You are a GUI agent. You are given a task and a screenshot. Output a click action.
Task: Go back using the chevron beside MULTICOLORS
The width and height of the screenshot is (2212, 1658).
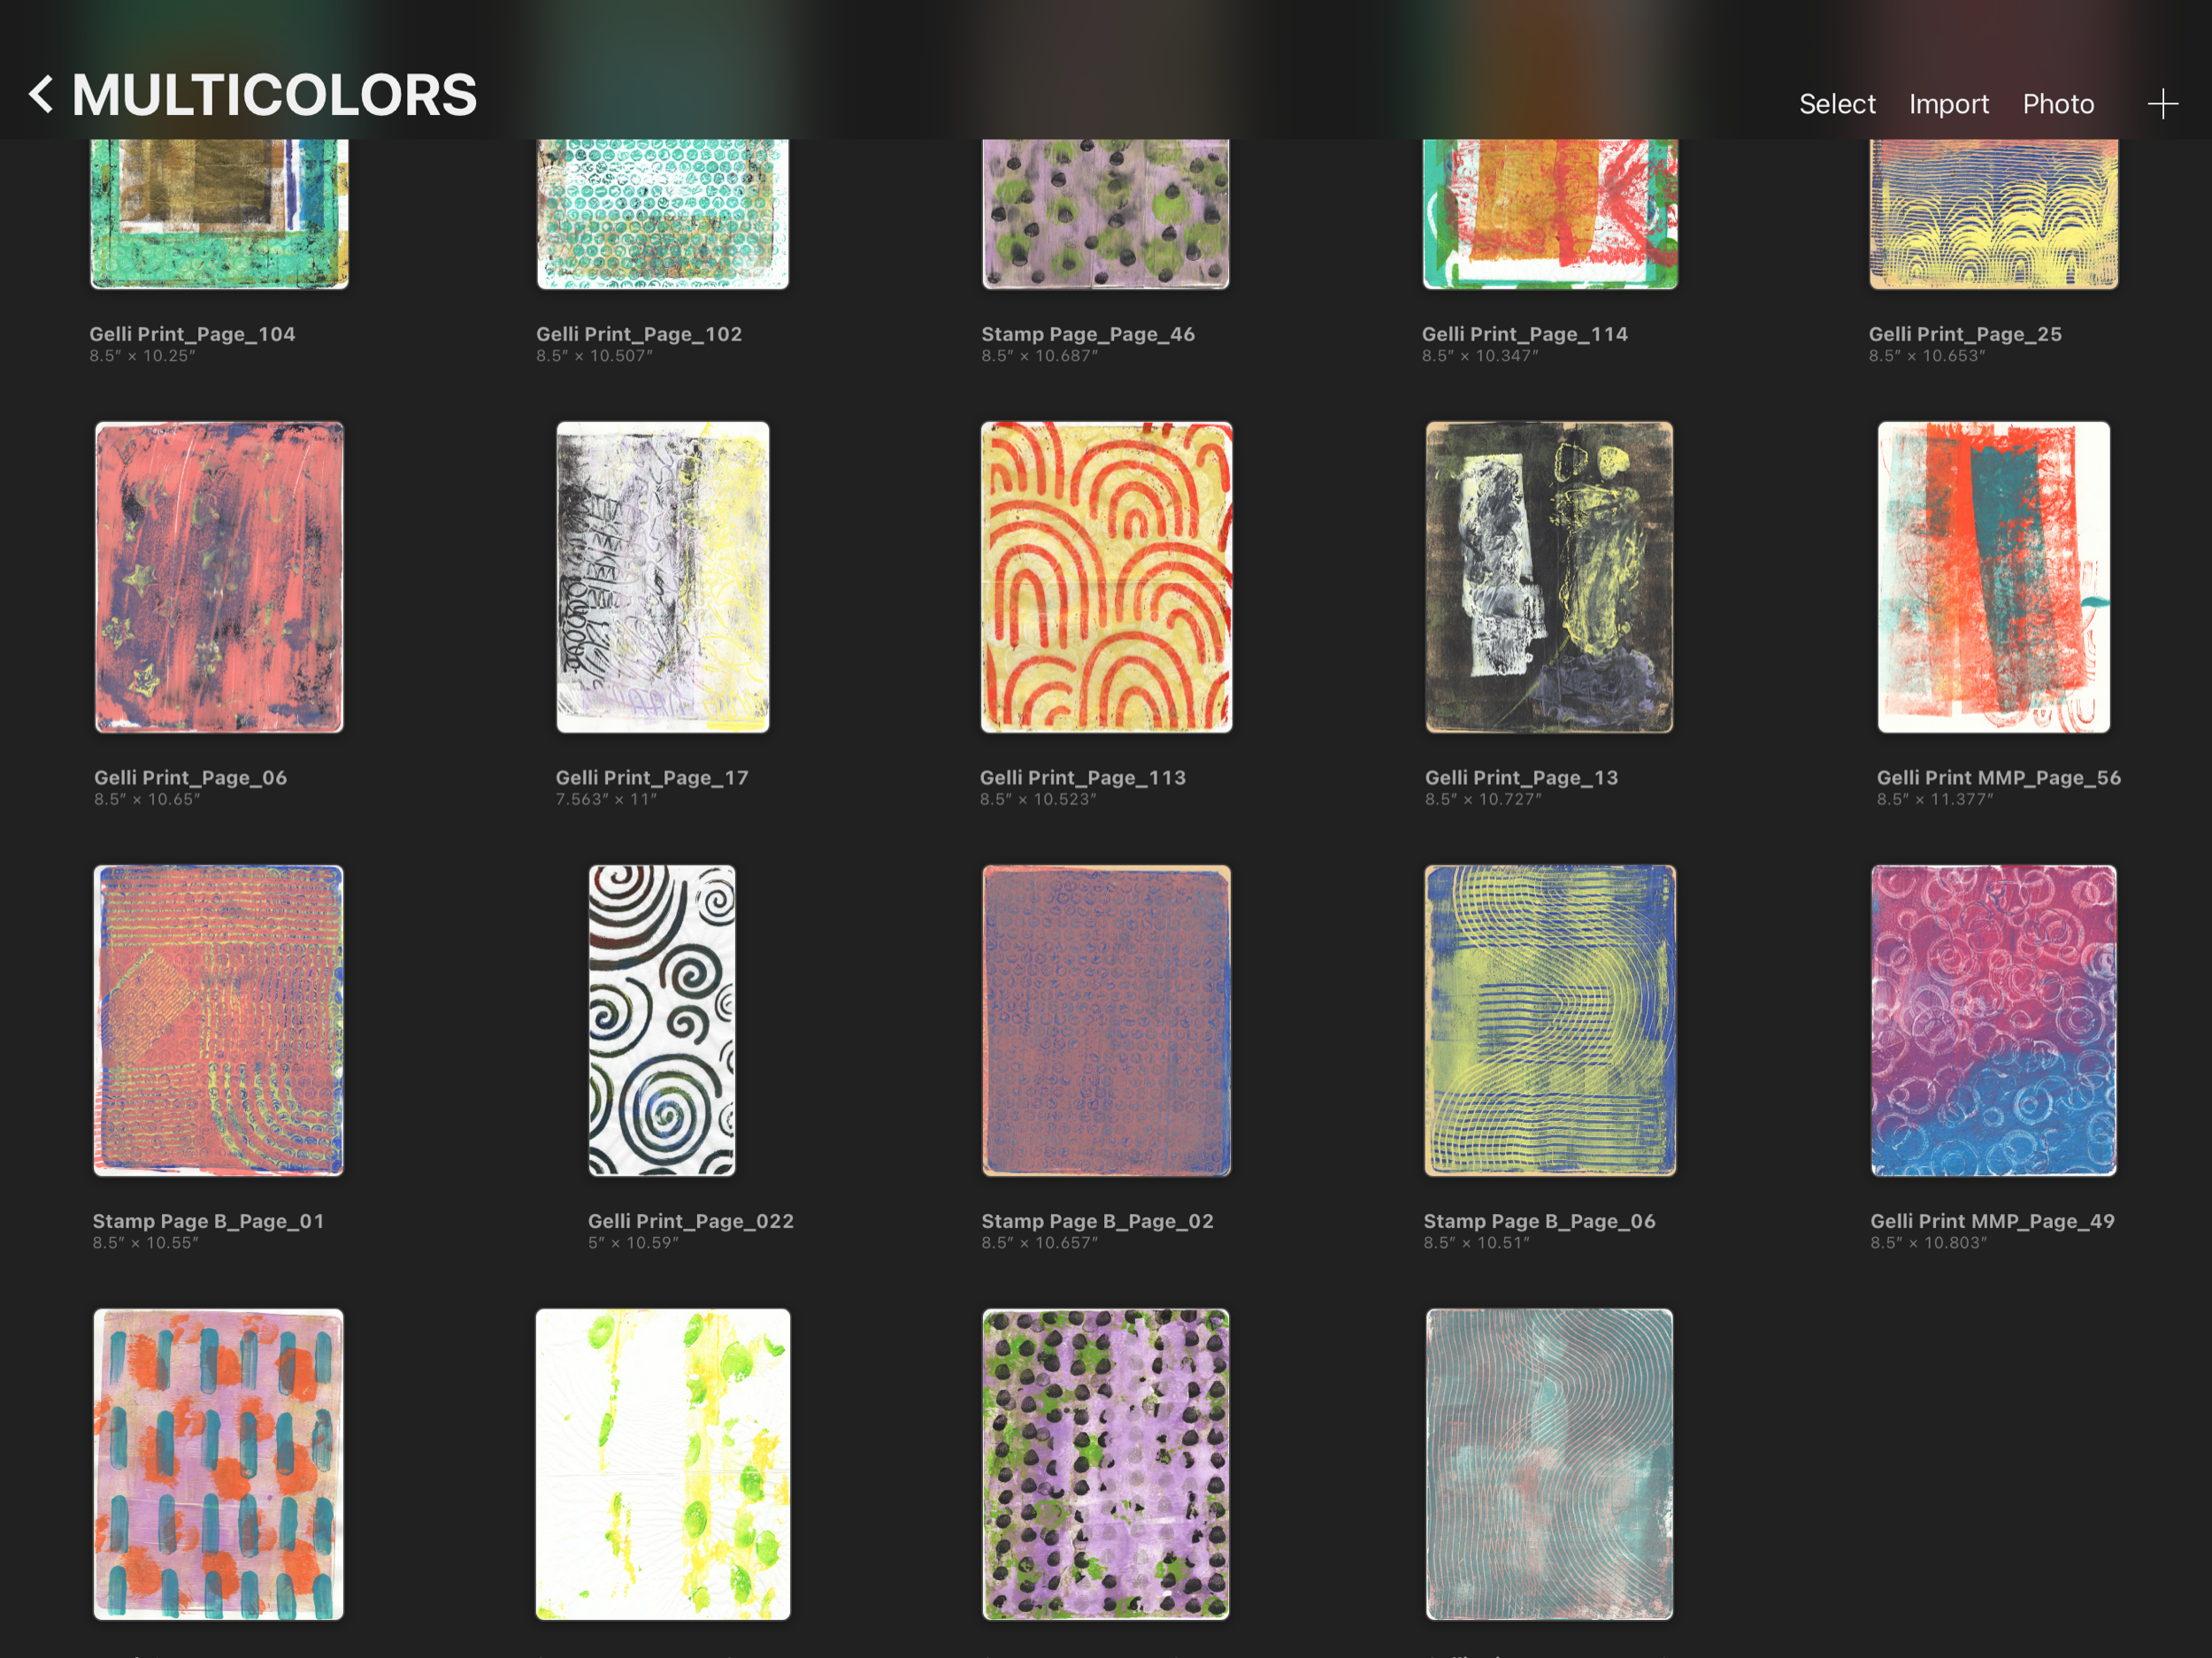[x=41, y=95]
